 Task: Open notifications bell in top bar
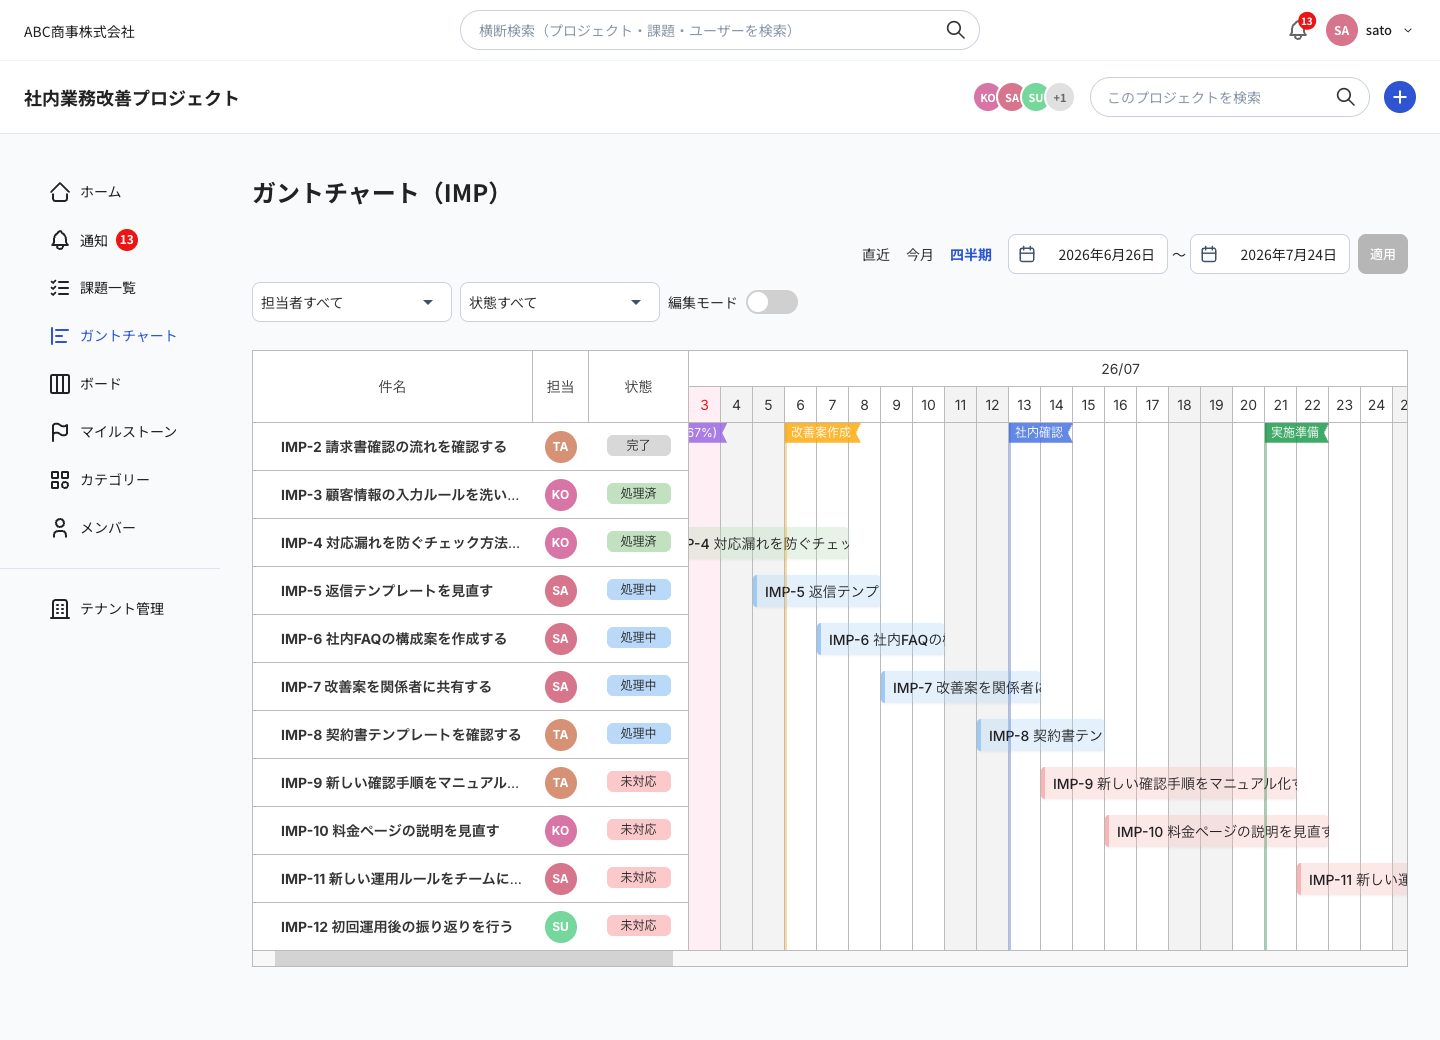(1298, 30)
